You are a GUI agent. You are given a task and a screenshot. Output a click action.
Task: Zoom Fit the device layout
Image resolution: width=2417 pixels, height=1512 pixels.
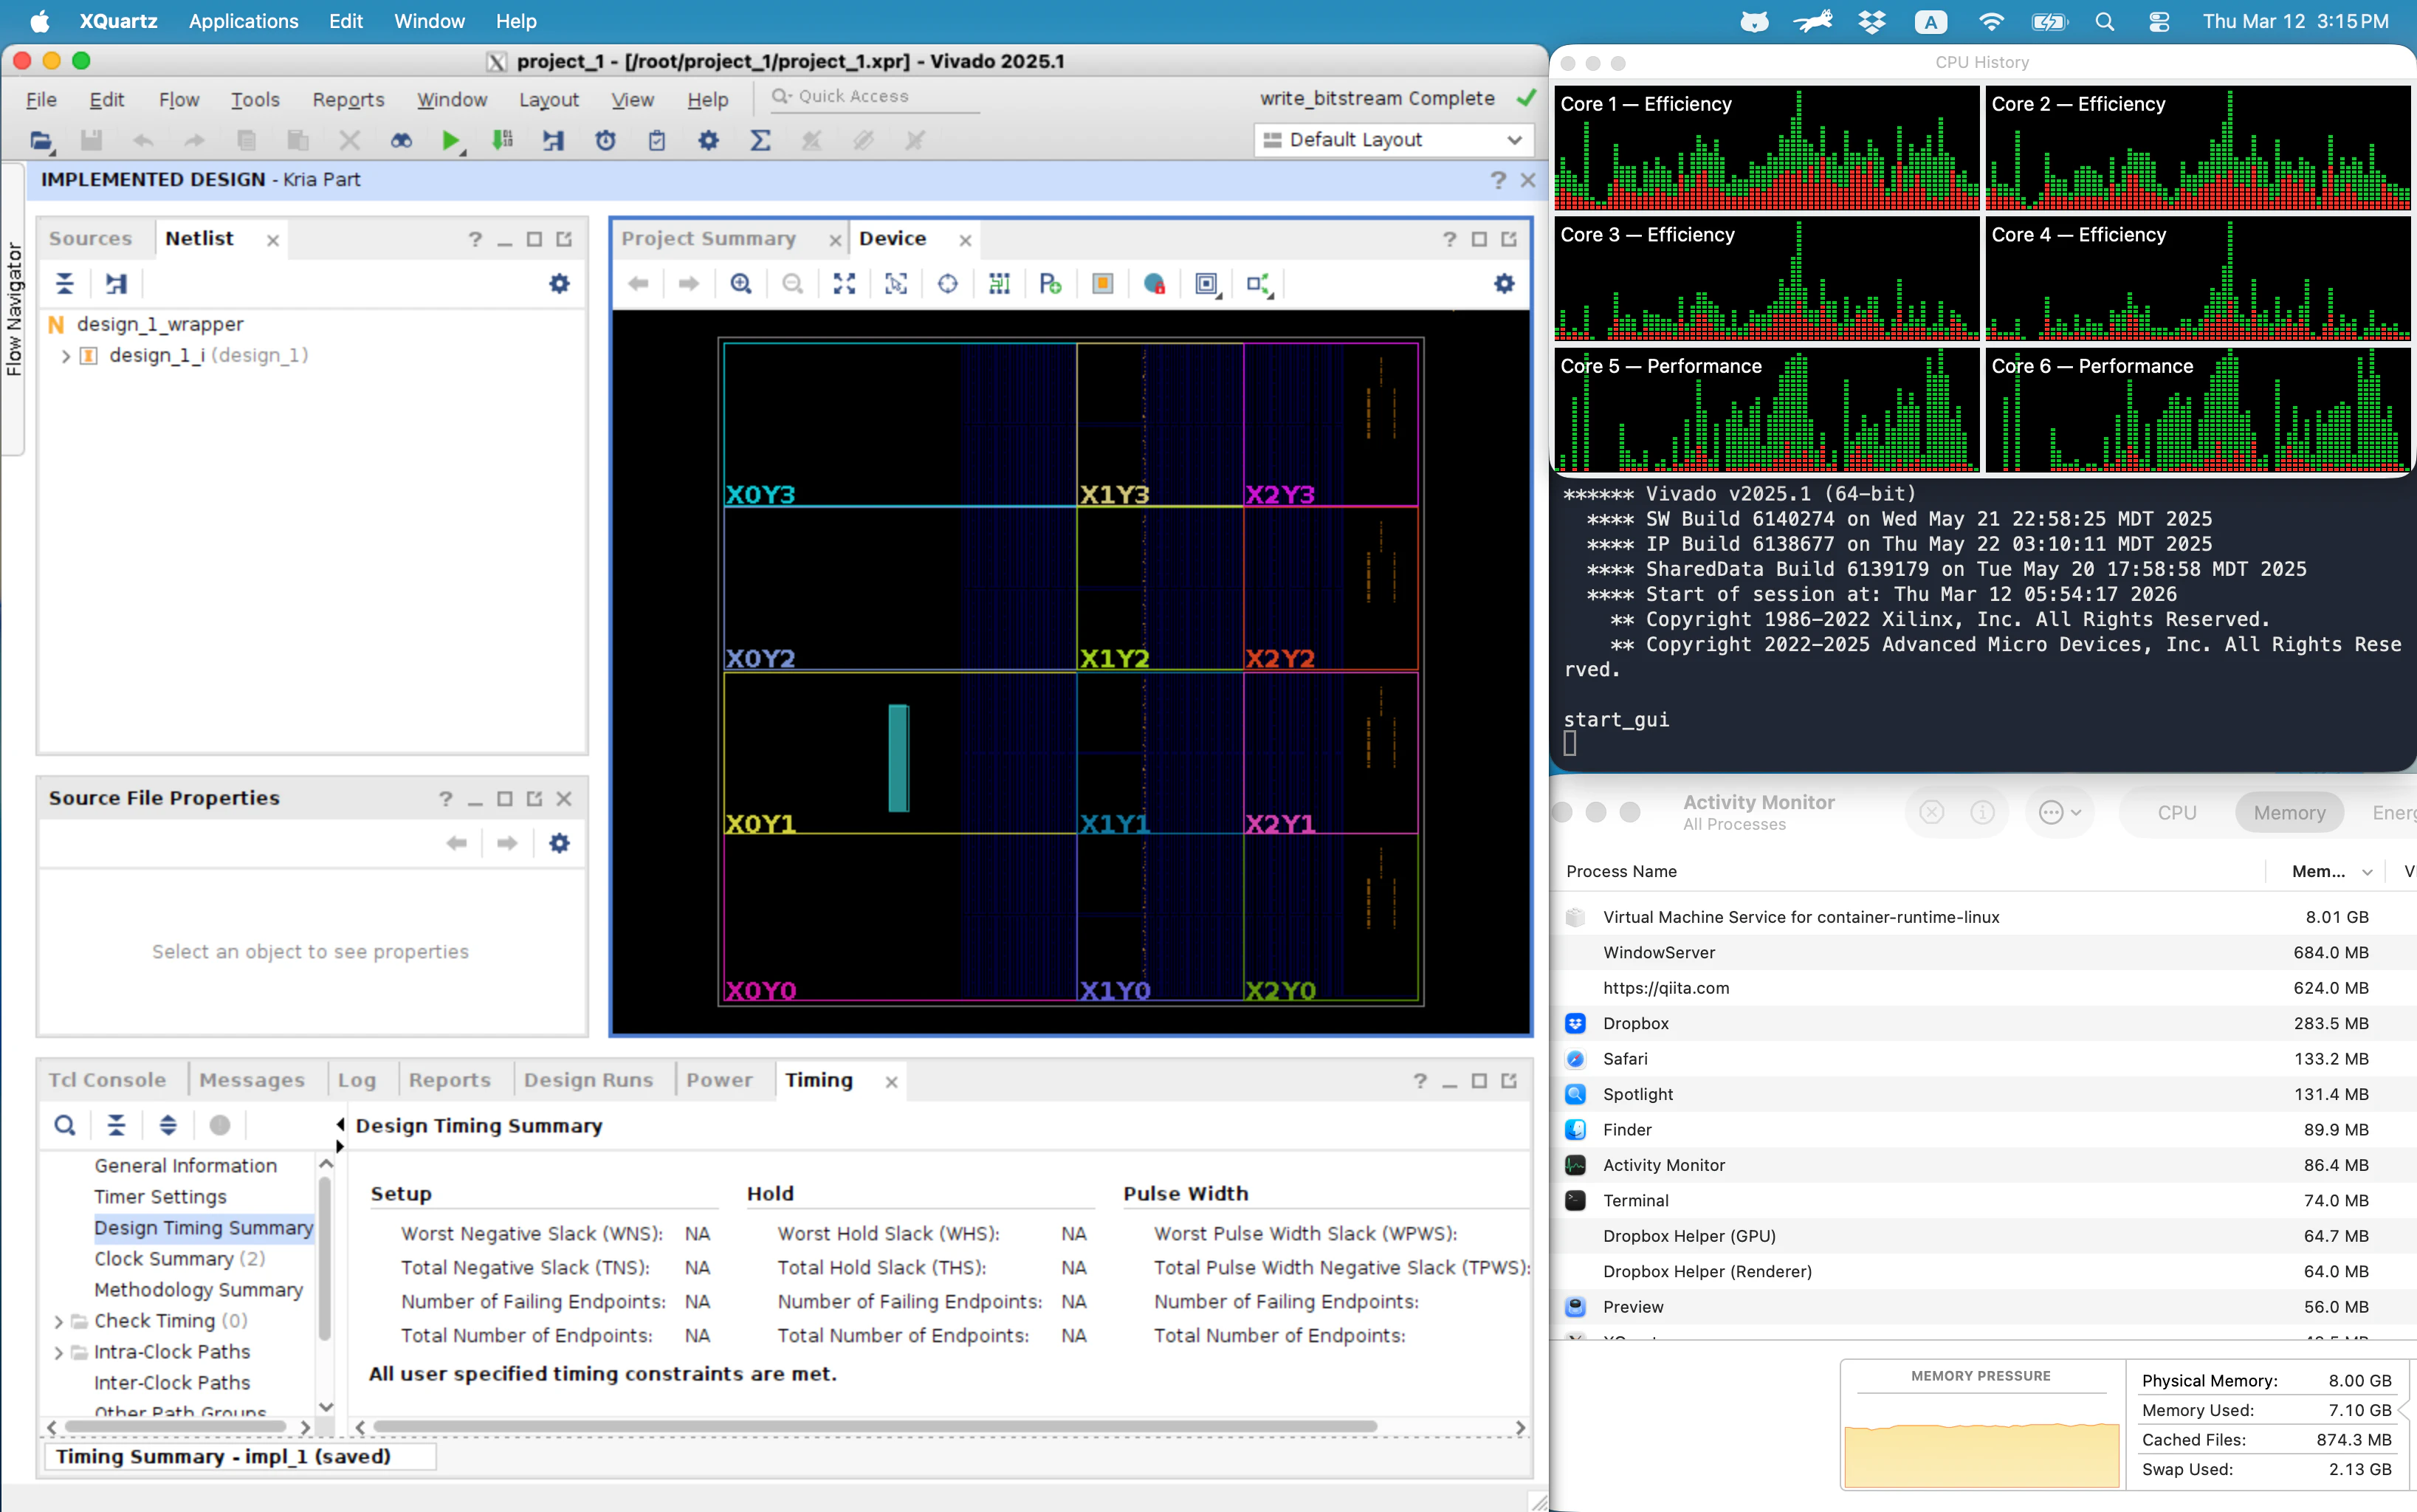pyautogui.click(x=844, y=284)
